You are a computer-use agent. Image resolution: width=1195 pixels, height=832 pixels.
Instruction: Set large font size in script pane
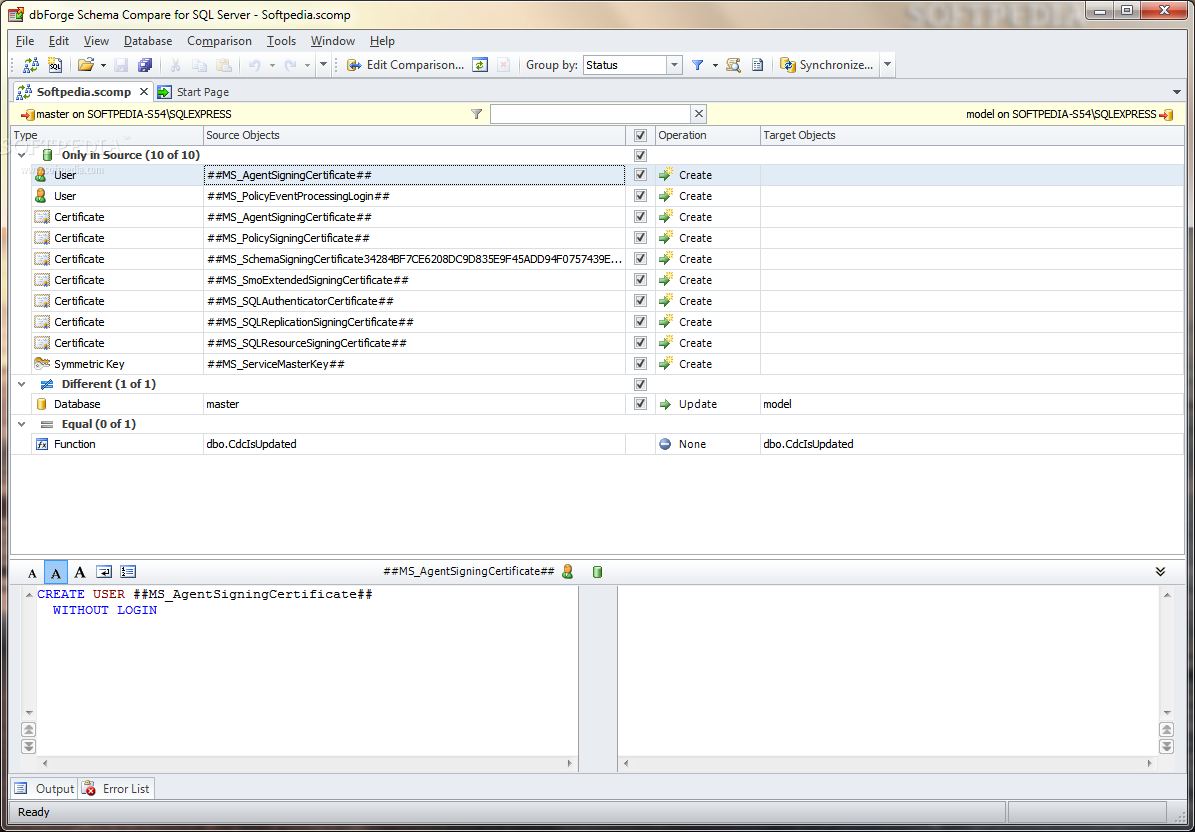click(80, 572)
